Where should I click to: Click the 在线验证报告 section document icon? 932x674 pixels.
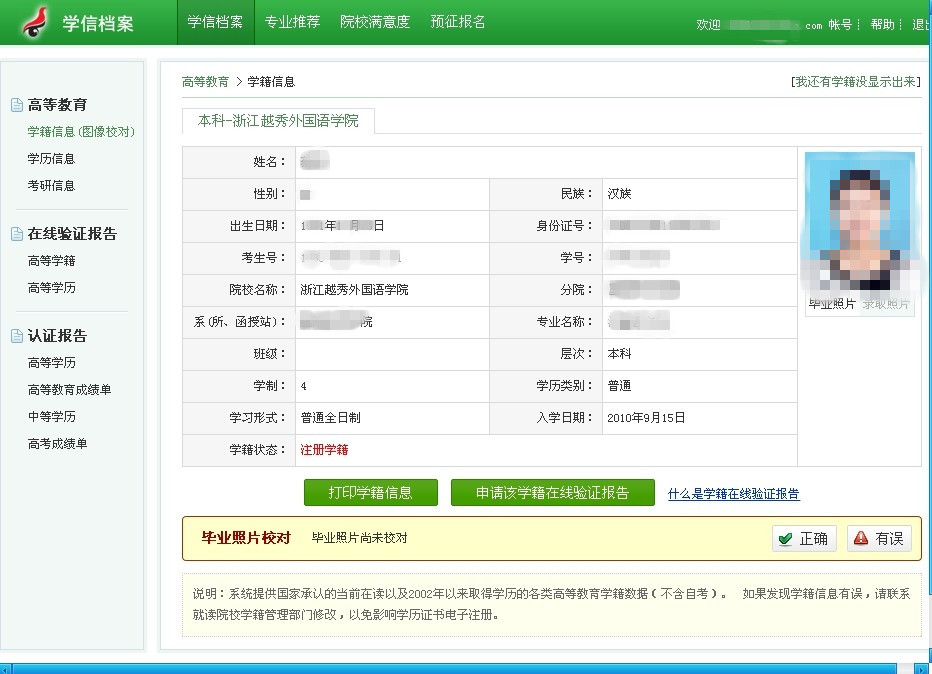[16, 234]
